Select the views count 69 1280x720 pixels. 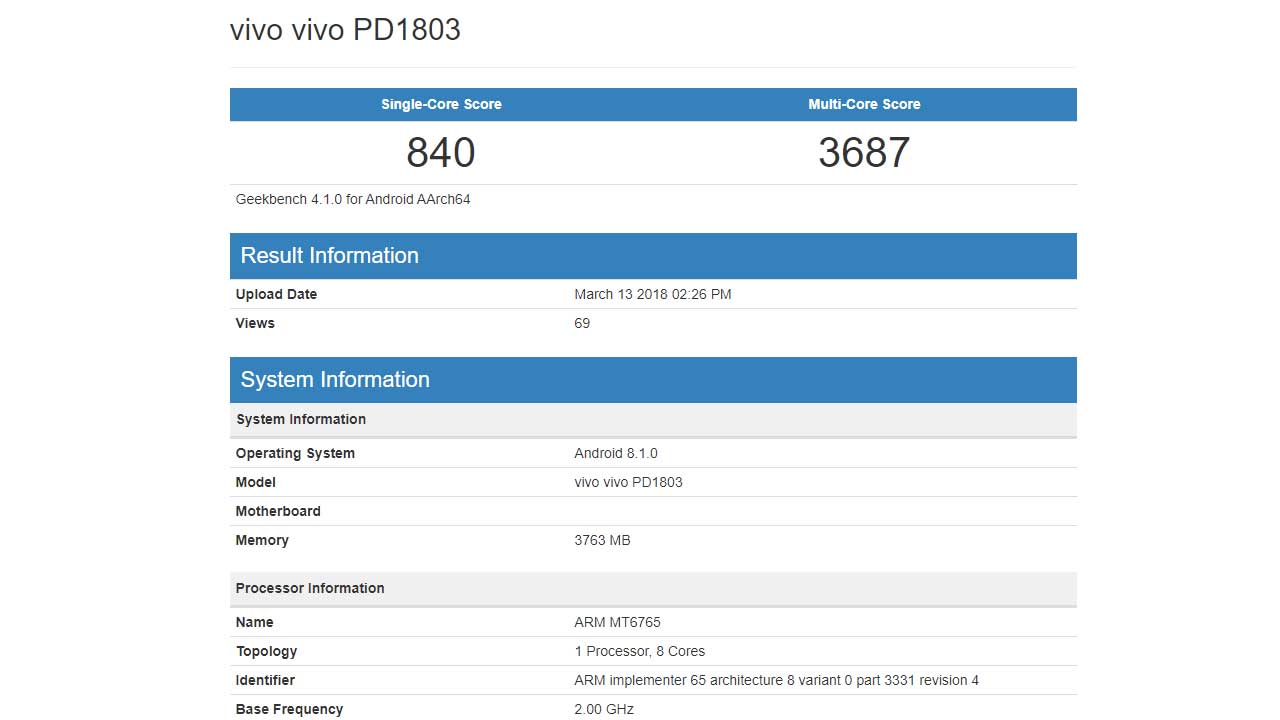tap(582, 323)
